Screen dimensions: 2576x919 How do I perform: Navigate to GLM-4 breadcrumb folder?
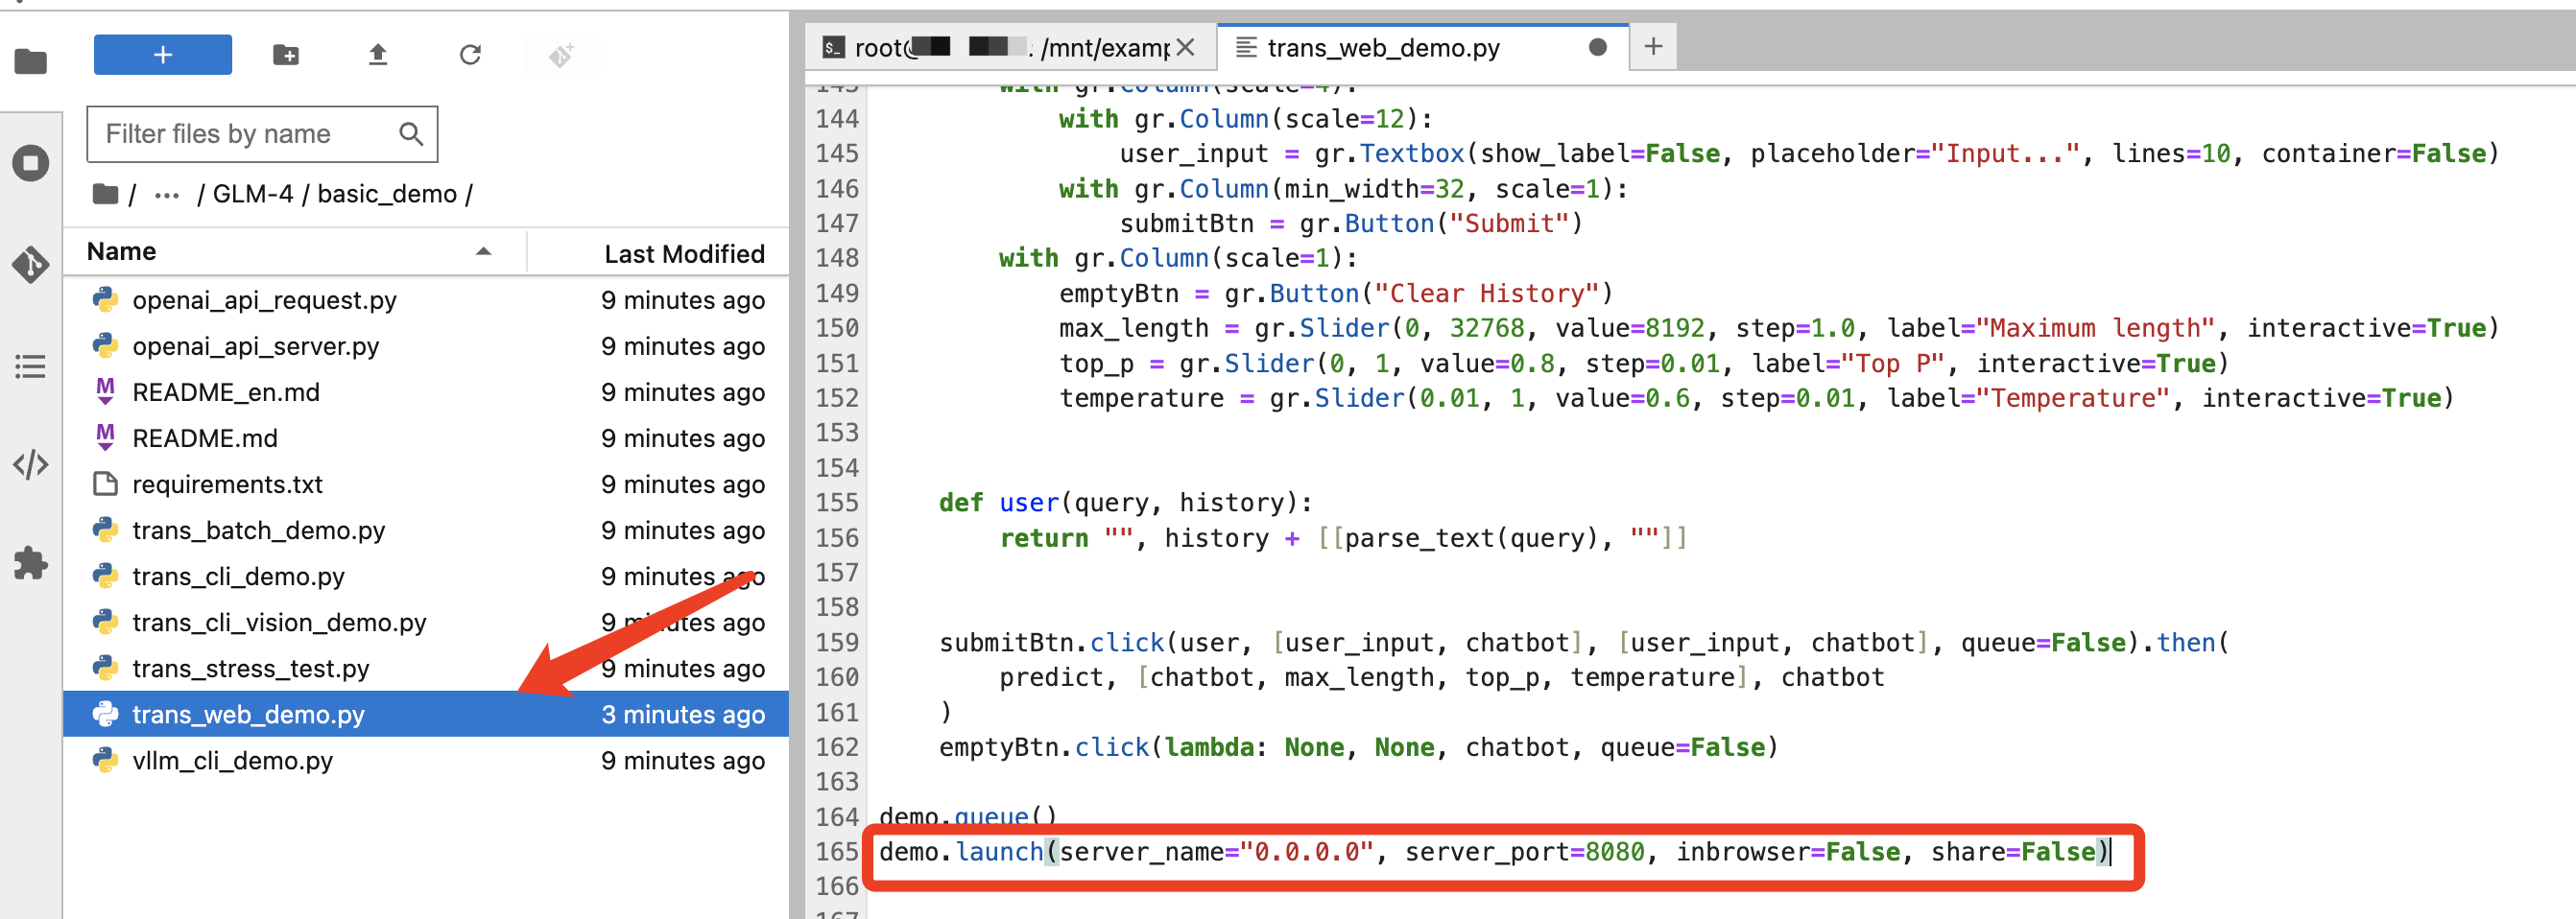point(252,194)
